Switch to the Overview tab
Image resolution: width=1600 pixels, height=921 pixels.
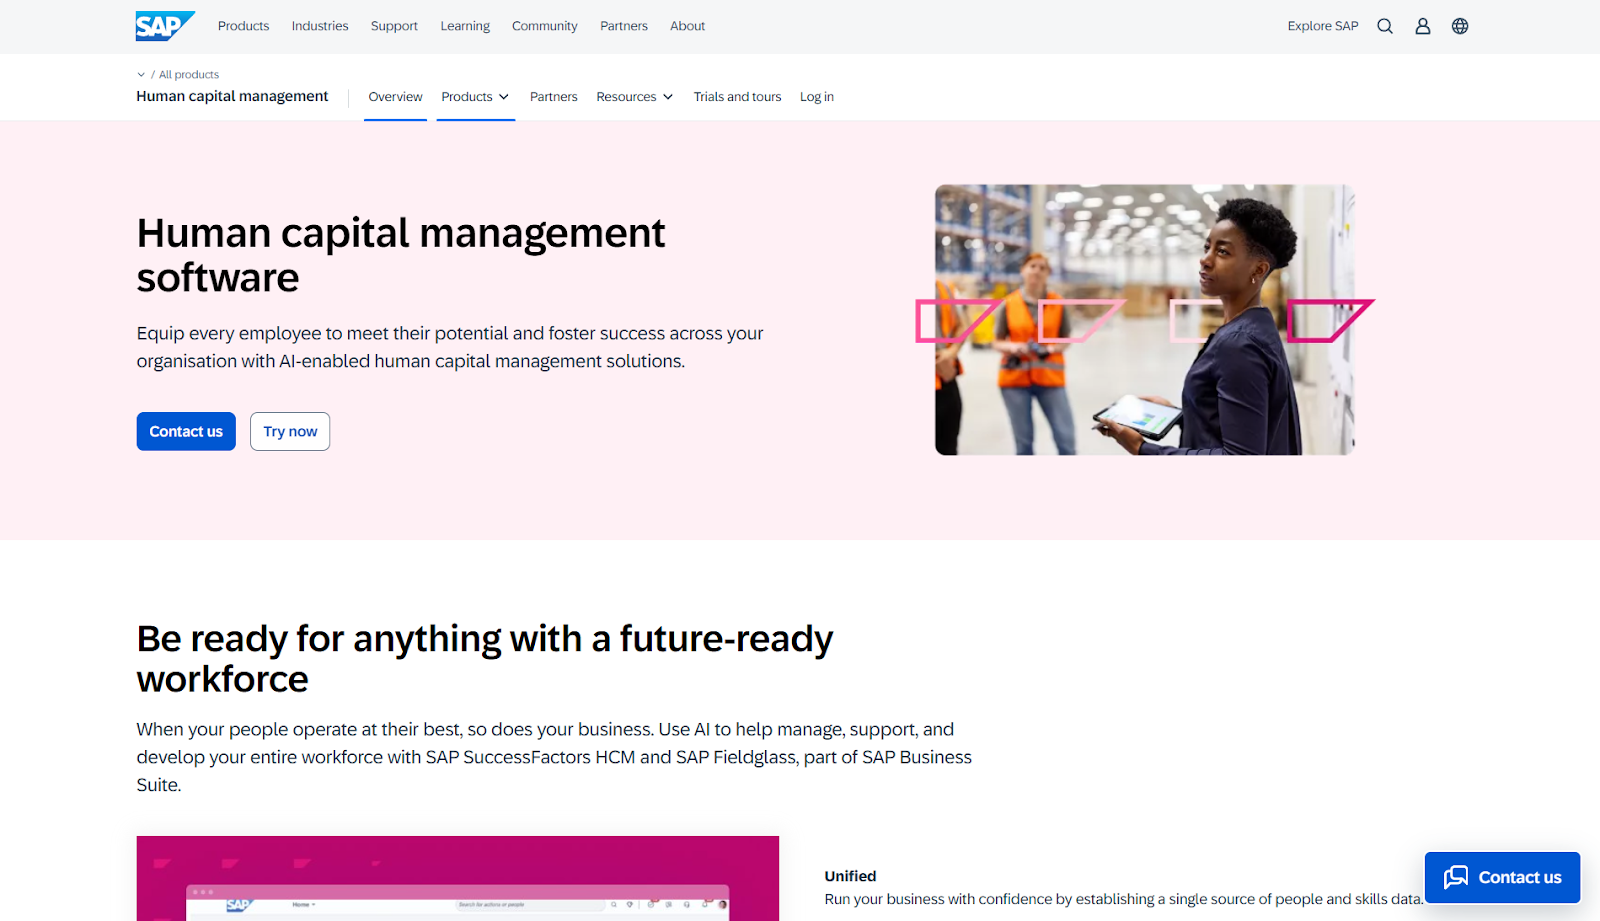coord(395,97)
